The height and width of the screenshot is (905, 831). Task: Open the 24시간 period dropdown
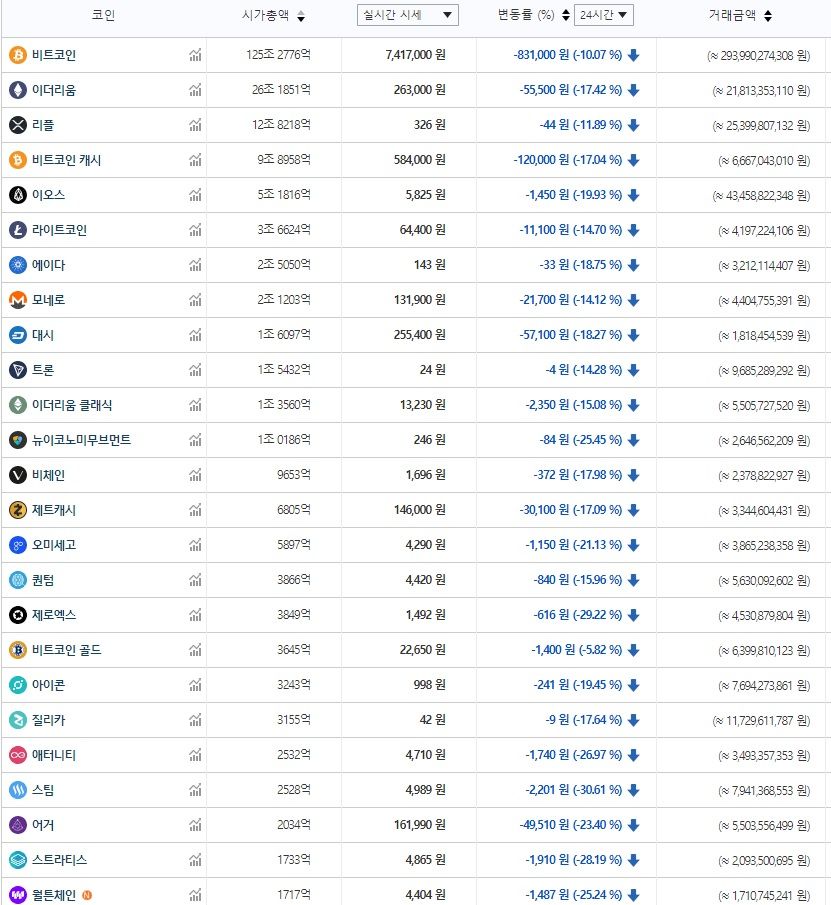(604, 15)
